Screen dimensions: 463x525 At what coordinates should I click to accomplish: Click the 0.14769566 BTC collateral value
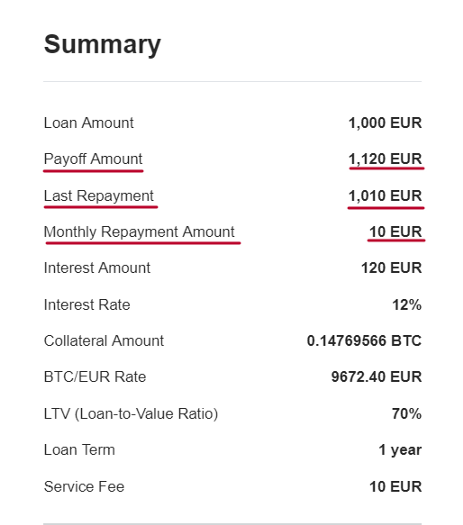point(364,341)
